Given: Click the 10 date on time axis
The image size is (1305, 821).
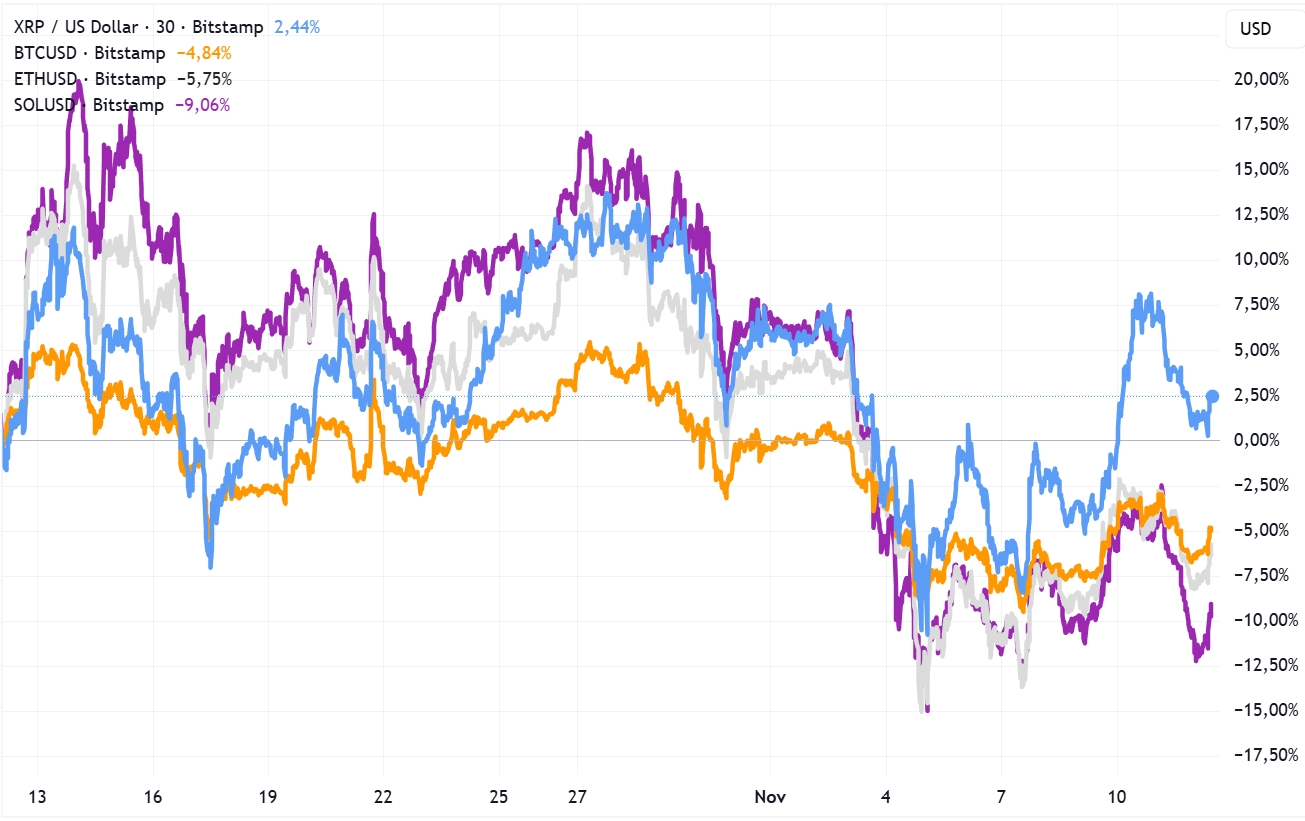Looking at the screenshot, I should coord(1117,797).
